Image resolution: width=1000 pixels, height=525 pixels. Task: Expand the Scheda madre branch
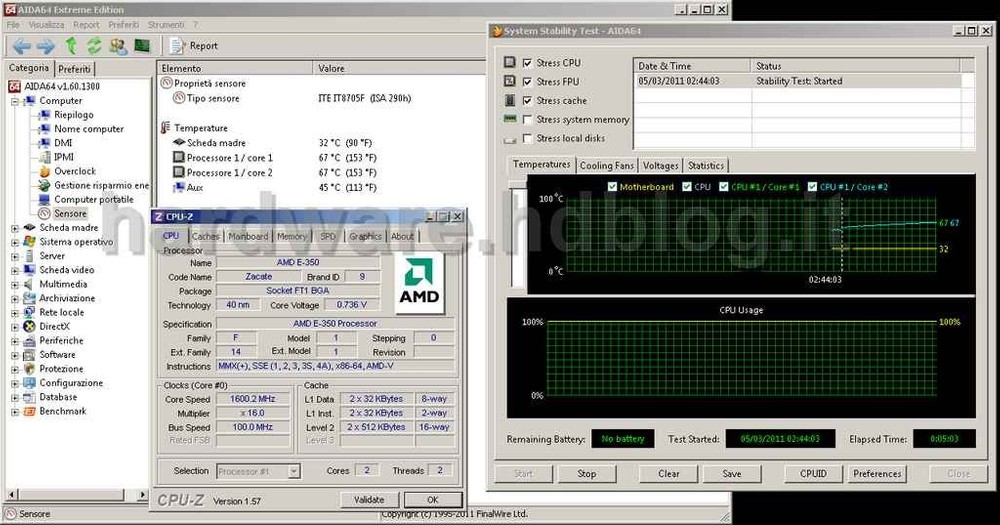coord(15,228)
